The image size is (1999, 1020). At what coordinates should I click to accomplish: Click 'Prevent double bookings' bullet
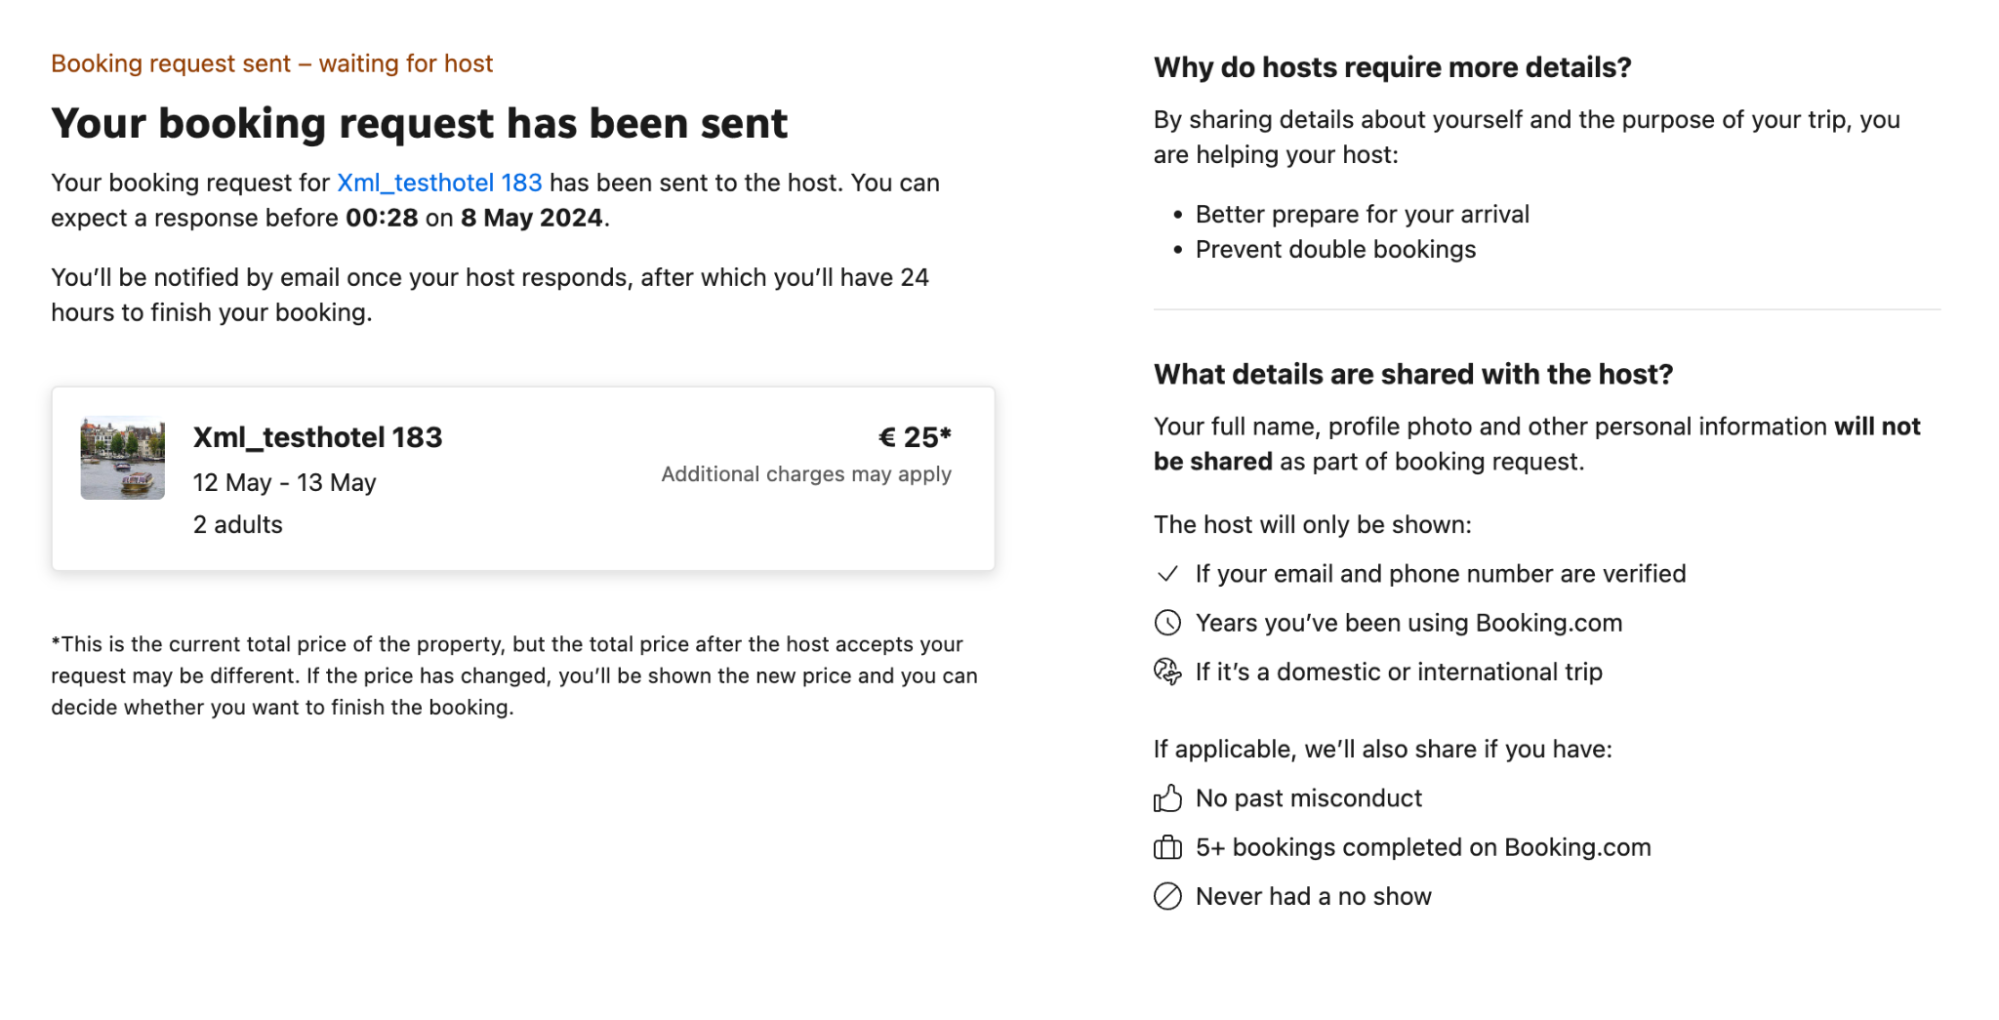pyautogui.click(x=1336, y=250)
